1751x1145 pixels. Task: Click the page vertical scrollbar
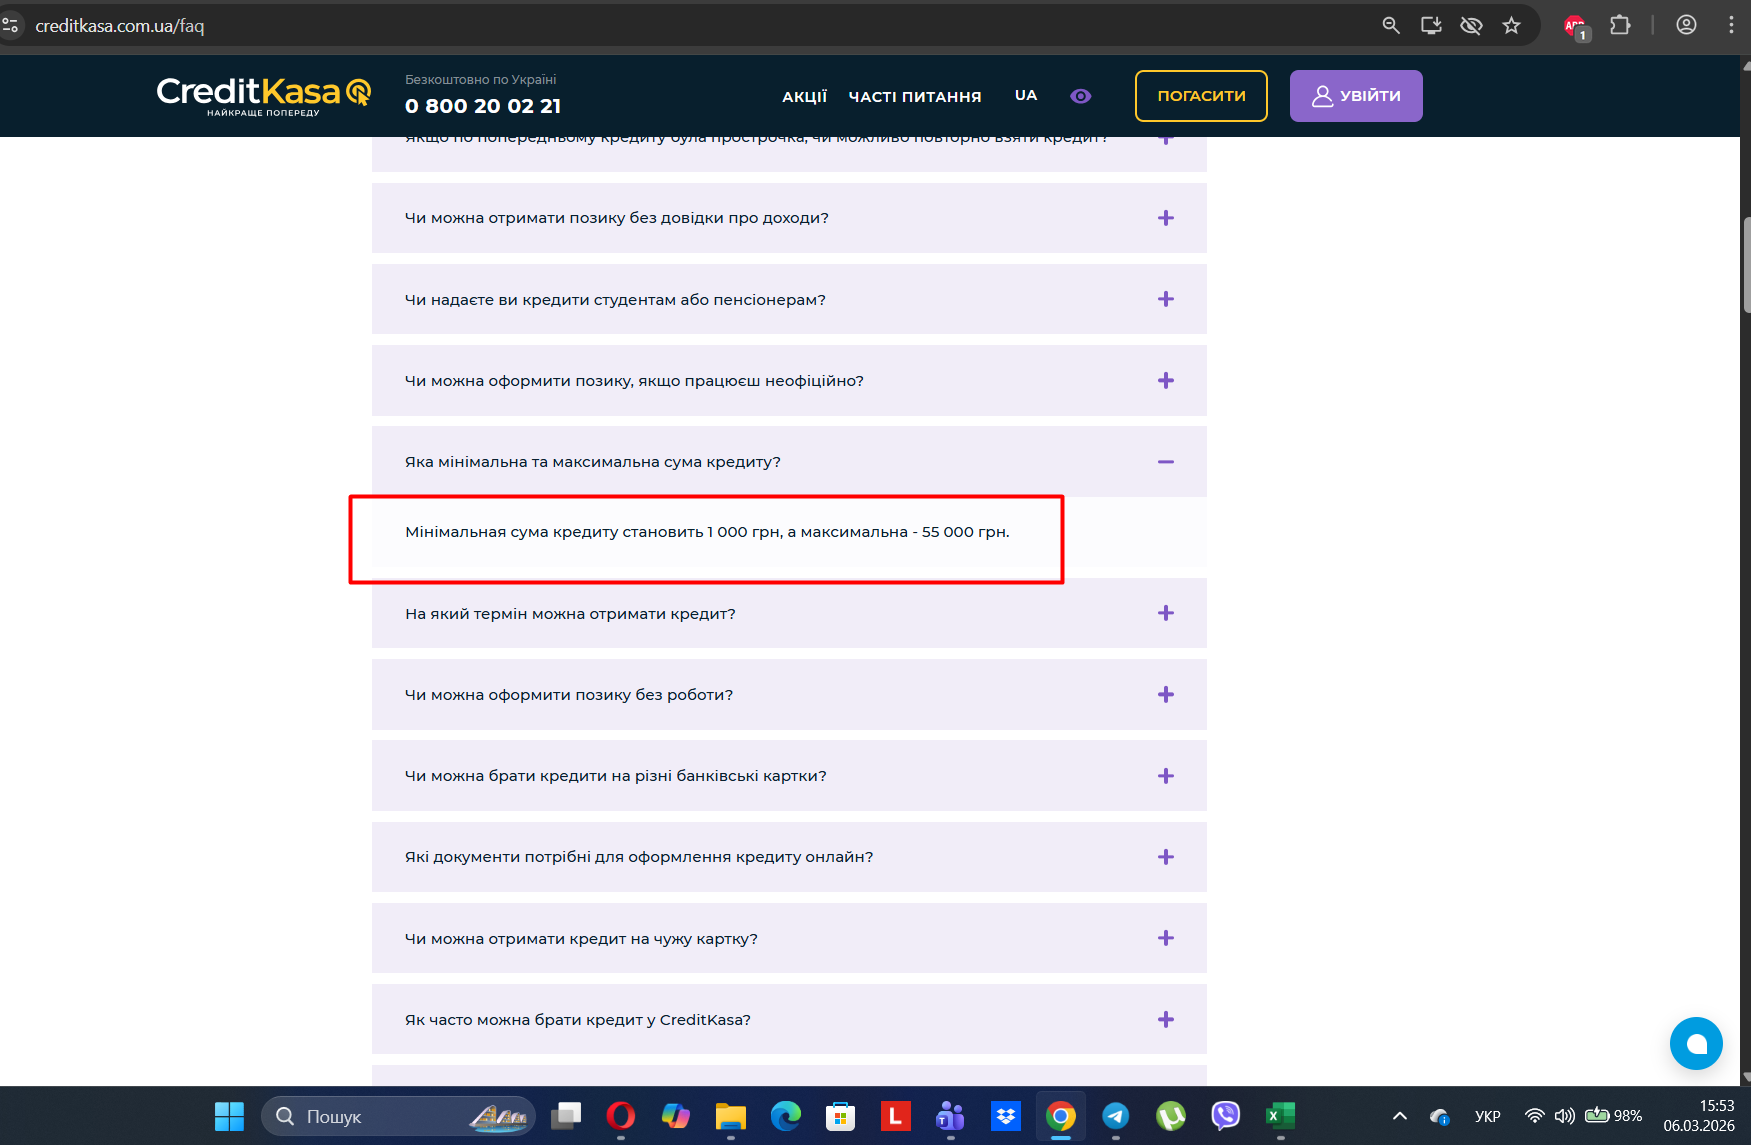click(x=1745, y=265)
